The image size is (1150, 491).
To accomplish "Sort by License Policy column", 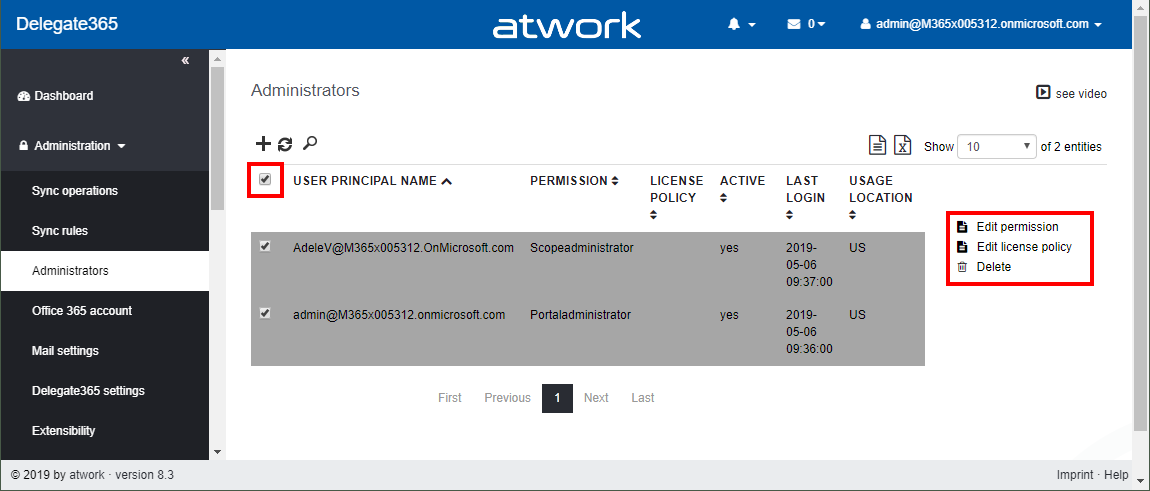I will 676,197.
